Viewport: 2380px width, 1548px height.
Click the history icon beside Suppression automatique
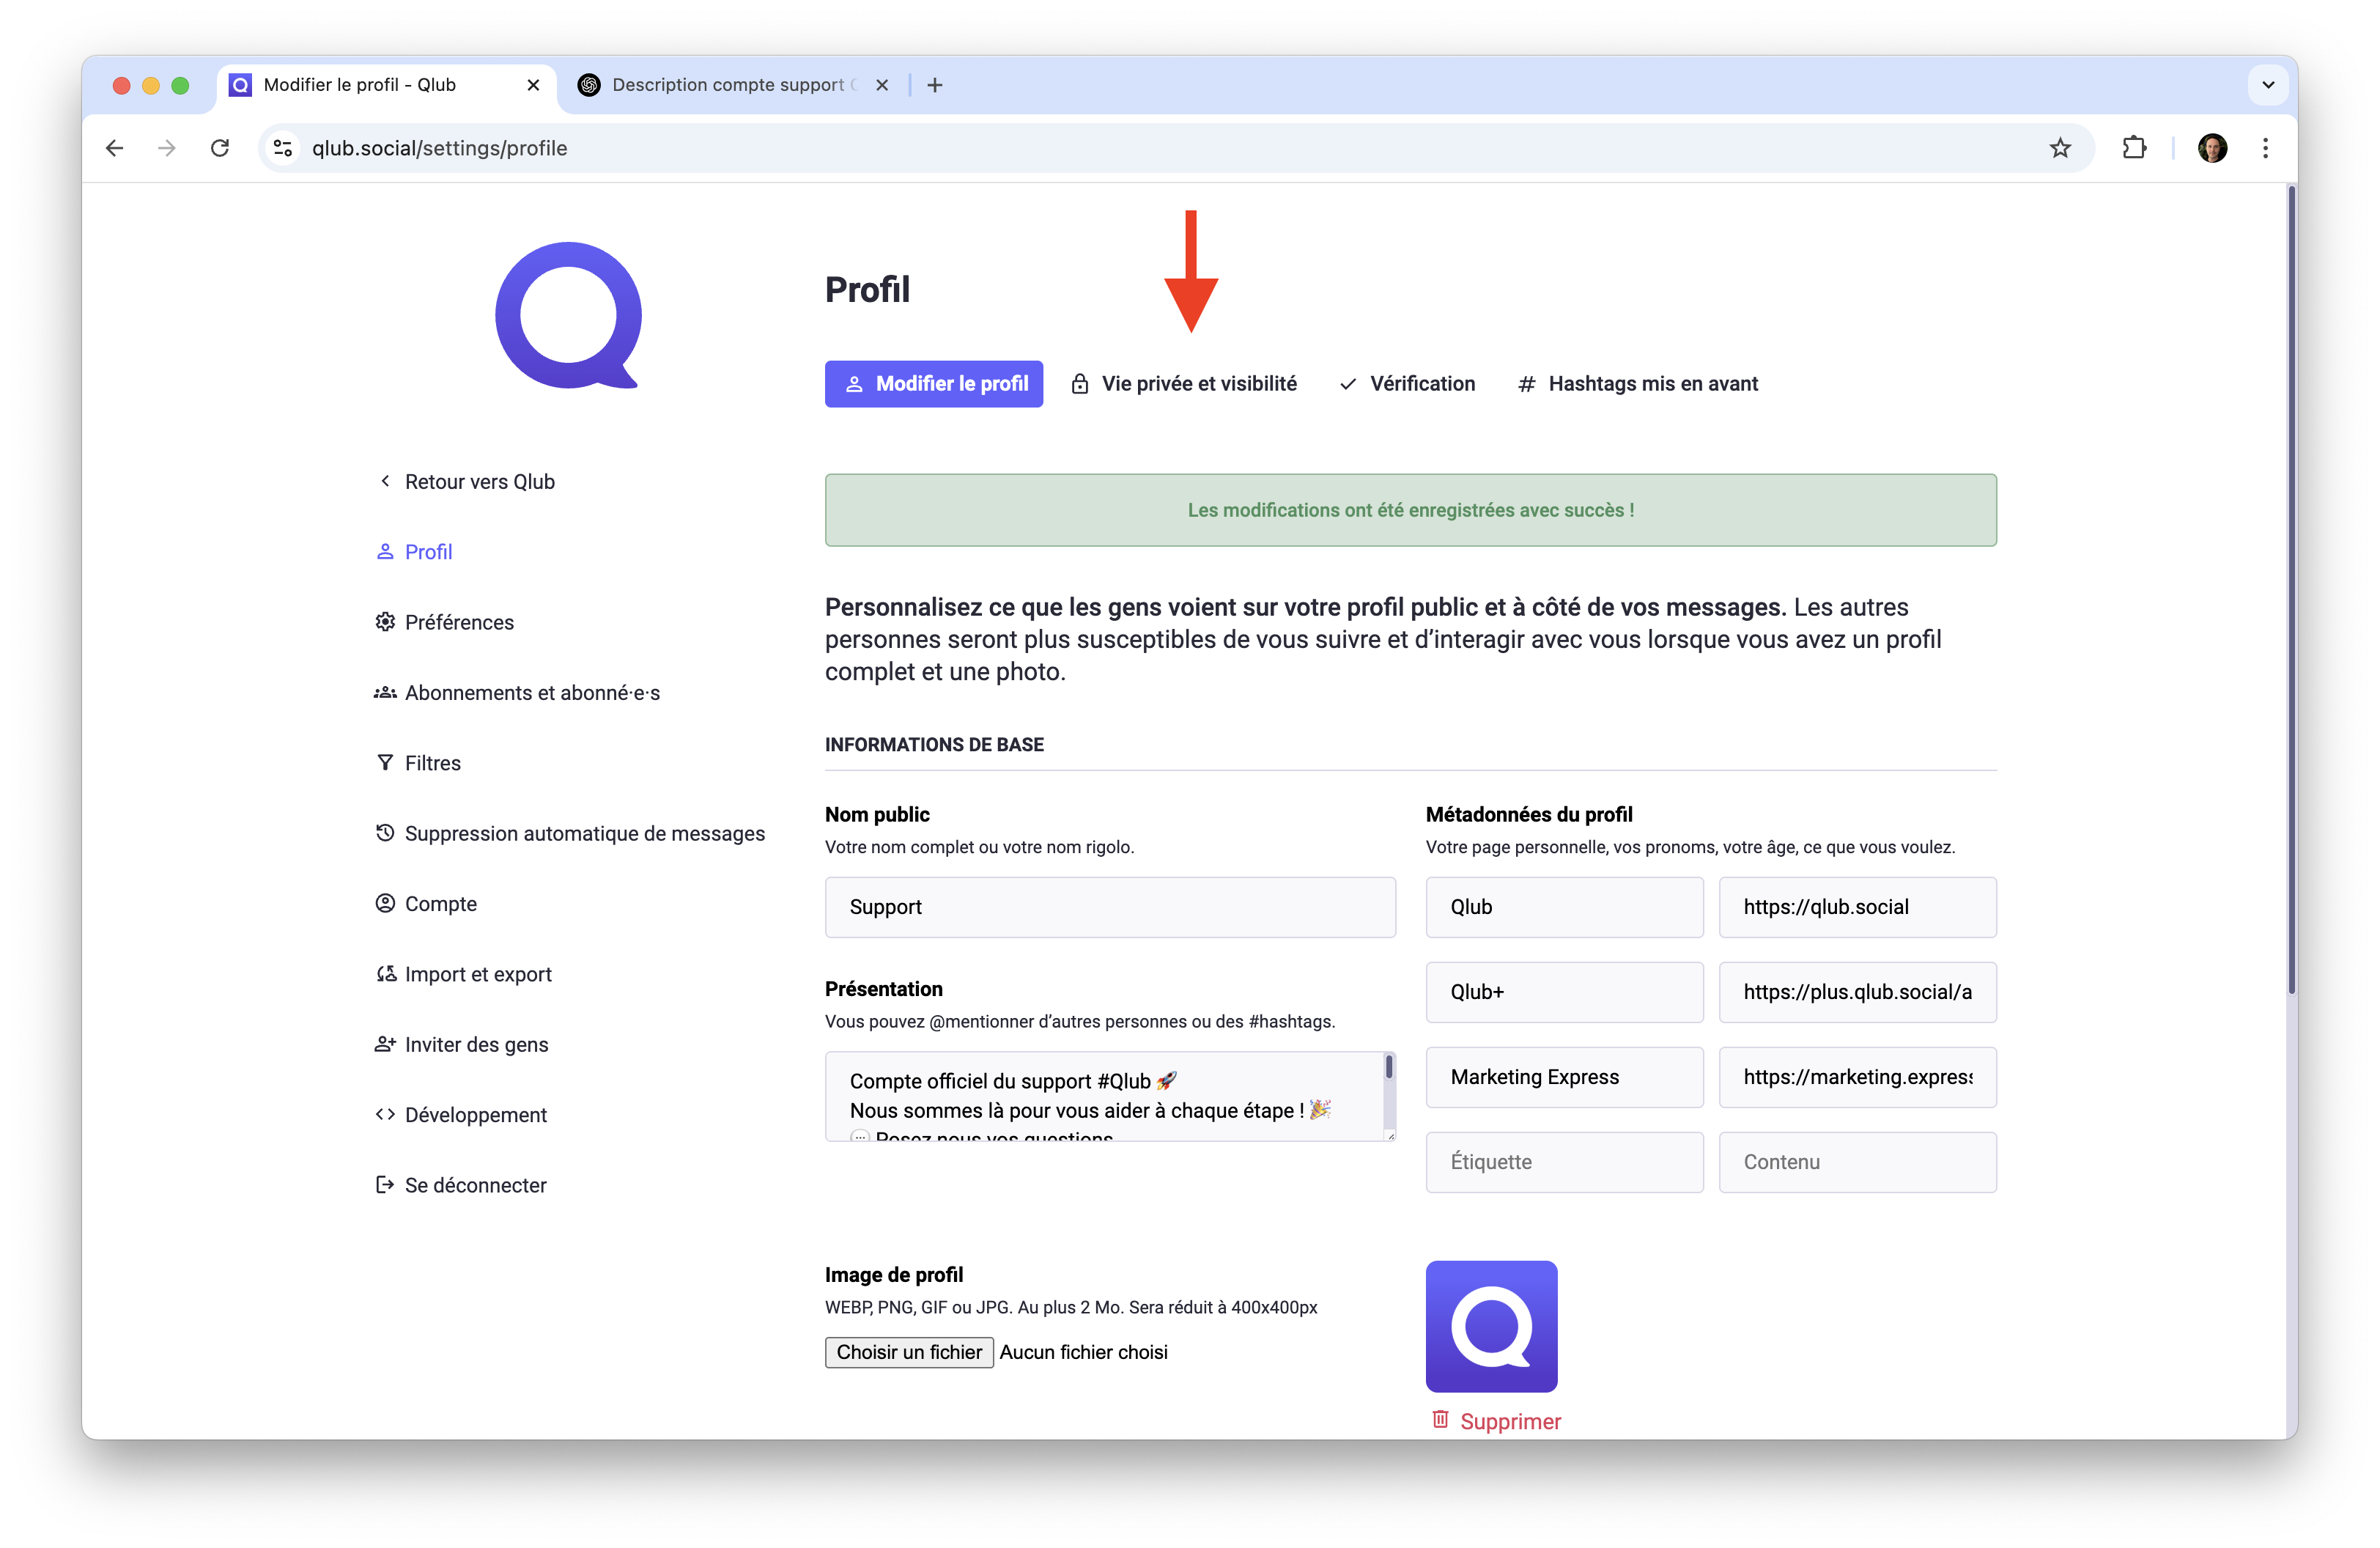pos(385,833)
